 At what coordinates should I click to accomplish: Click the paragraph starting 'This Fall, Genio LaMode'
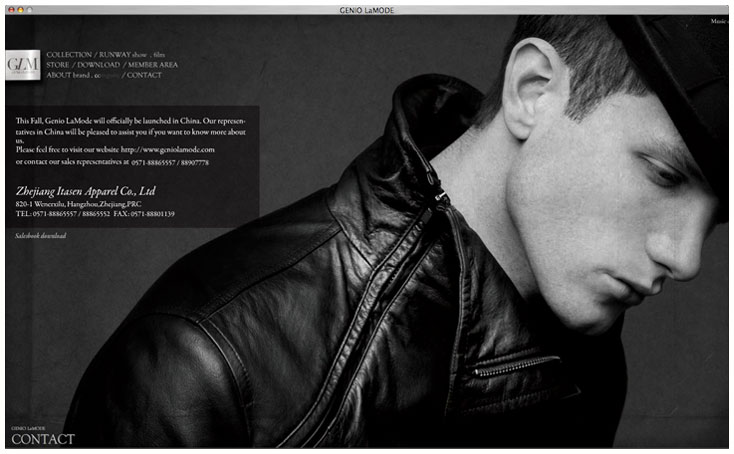pos(131,131)
